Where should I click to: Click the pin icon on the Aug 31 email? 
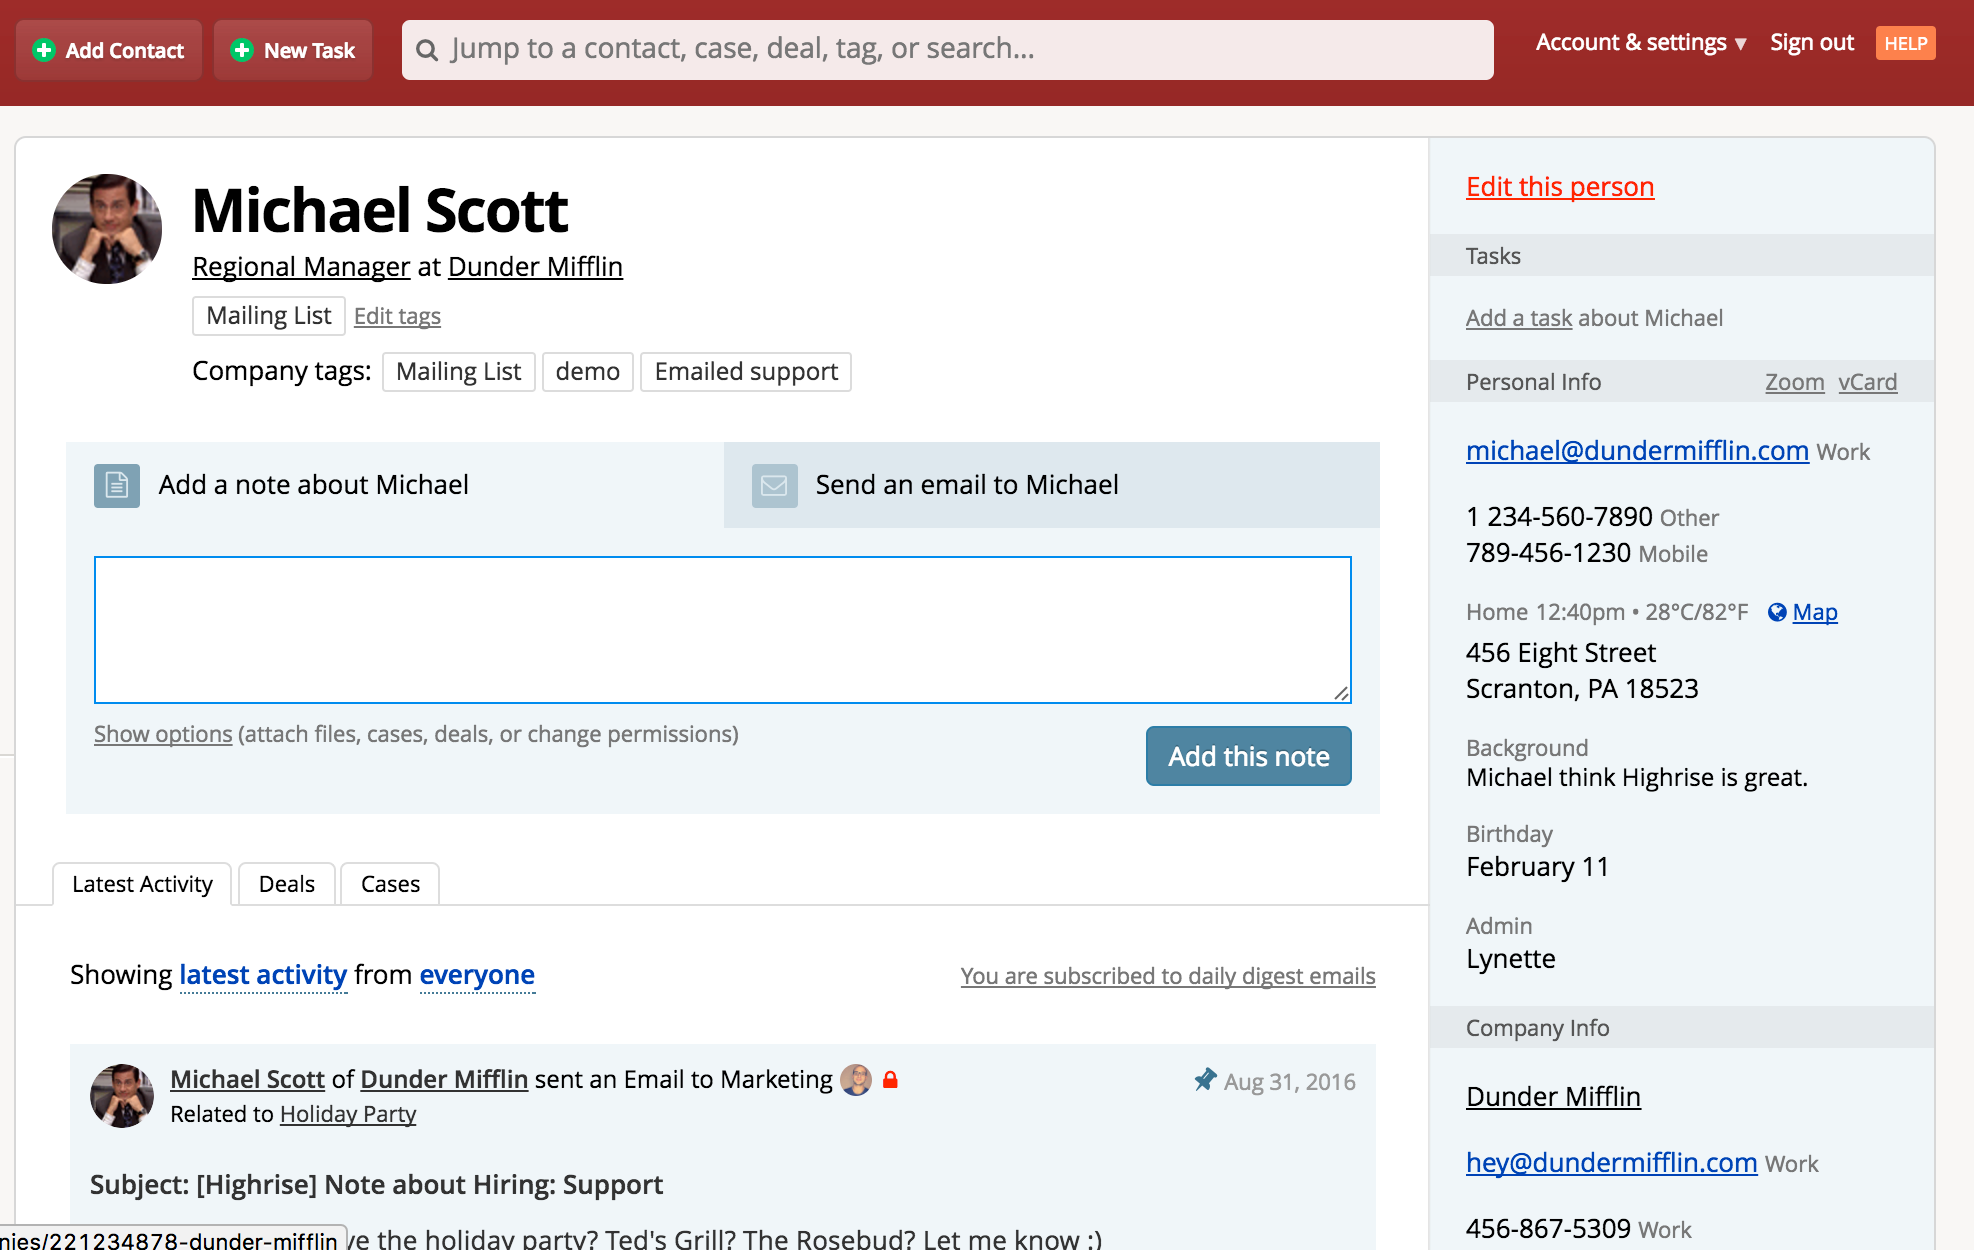[1205, 1081]
